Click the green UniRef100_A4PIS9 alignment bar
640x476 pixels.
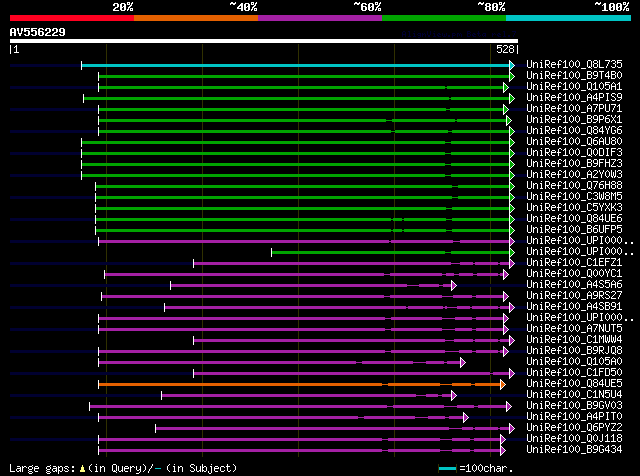point(297,98)
